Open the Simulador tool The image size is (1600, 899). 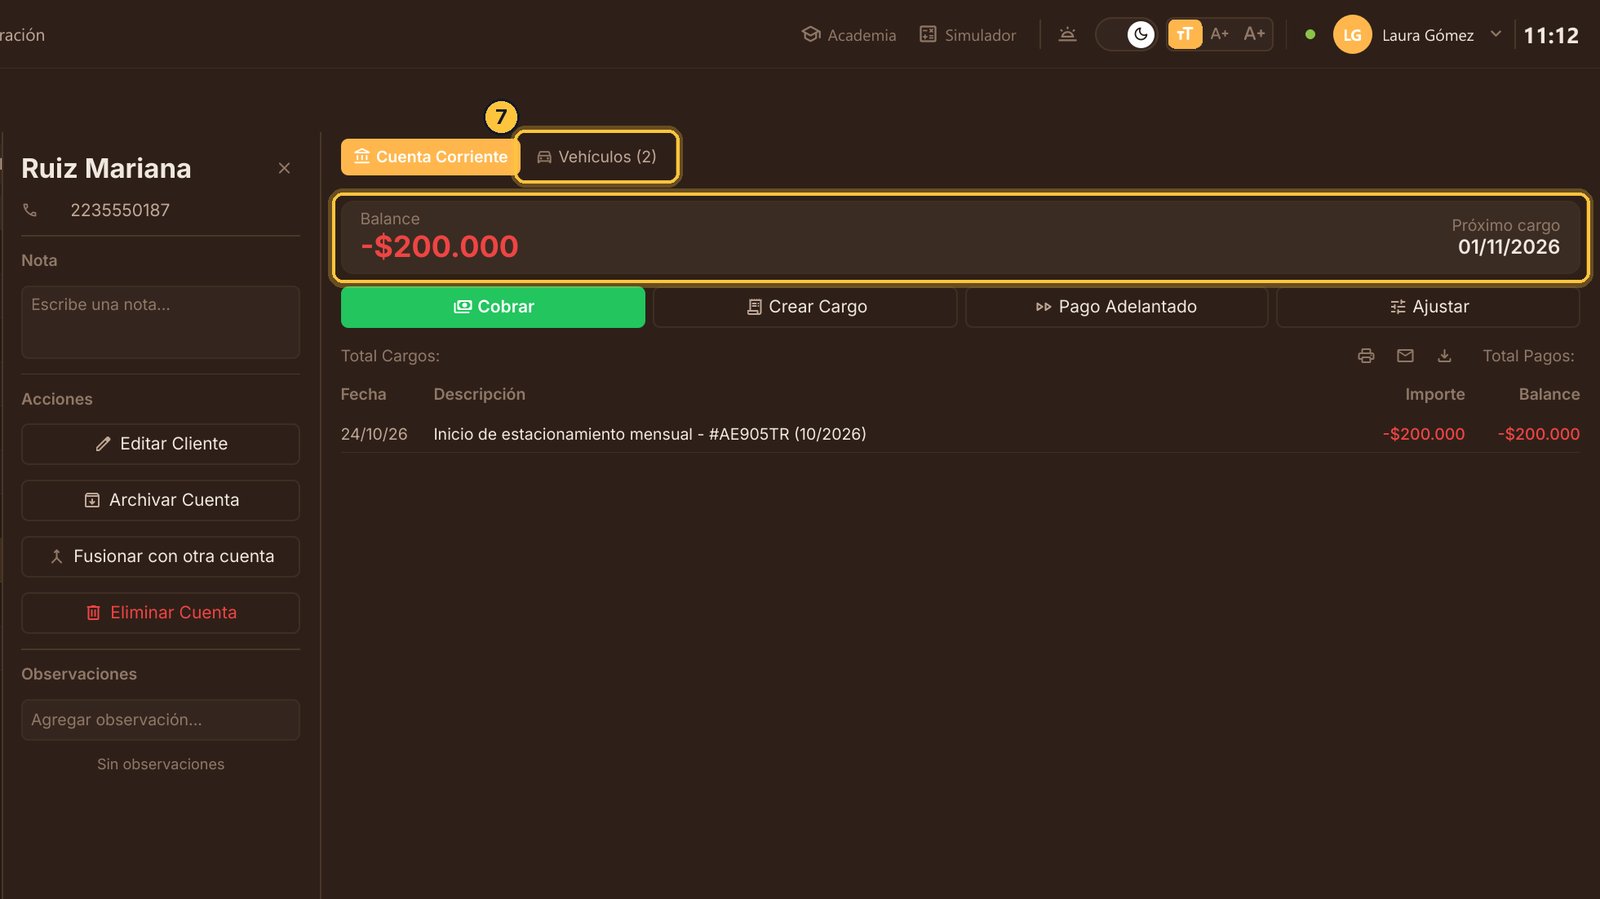[967, 35]
